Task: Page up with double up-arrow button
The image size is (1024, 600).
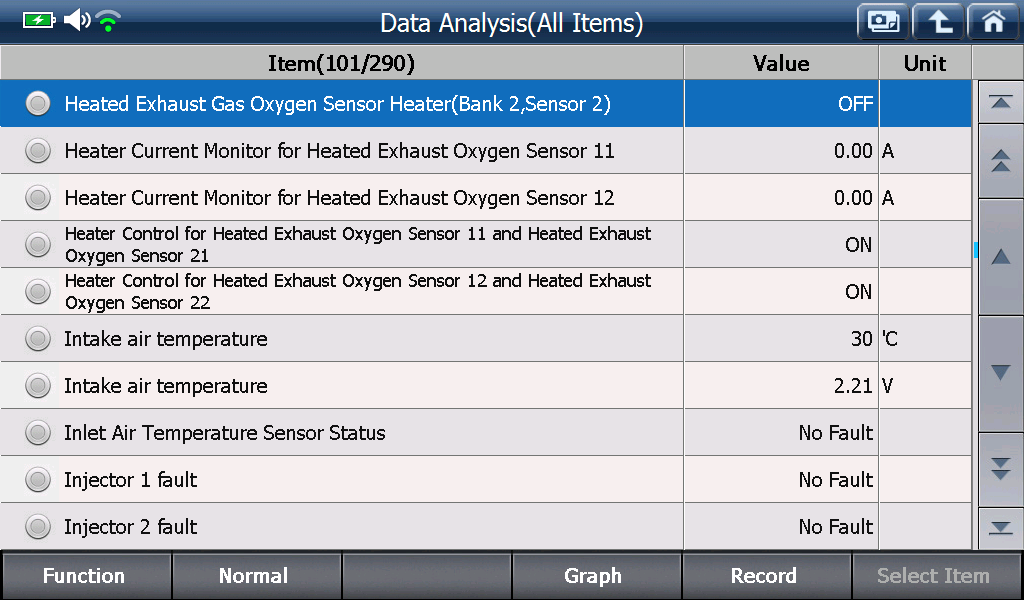Action: [x=1000, y=161]
